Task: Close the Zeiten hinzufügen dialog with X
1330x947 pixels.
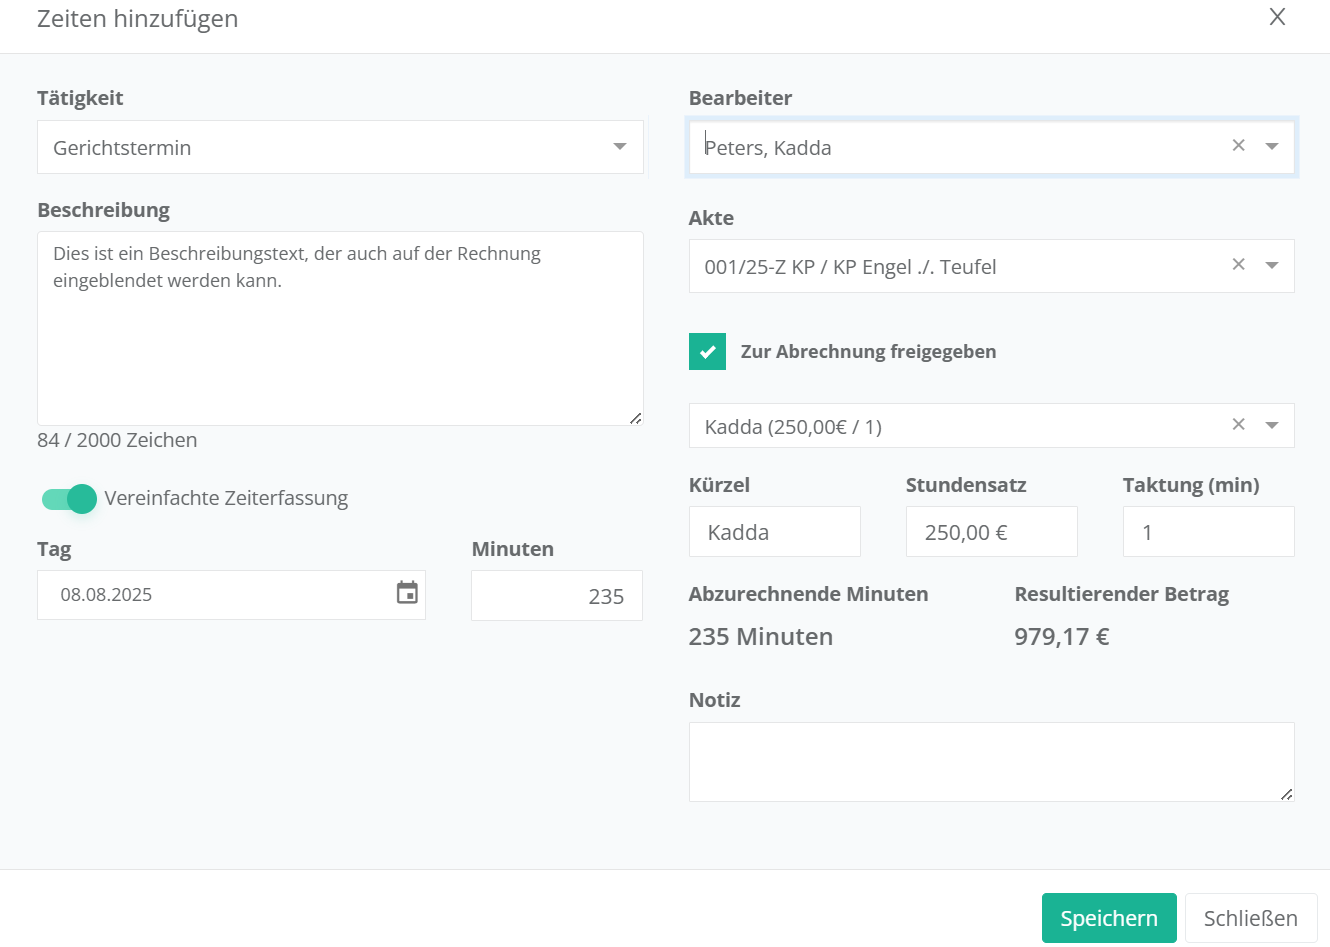Action: 1277,17
